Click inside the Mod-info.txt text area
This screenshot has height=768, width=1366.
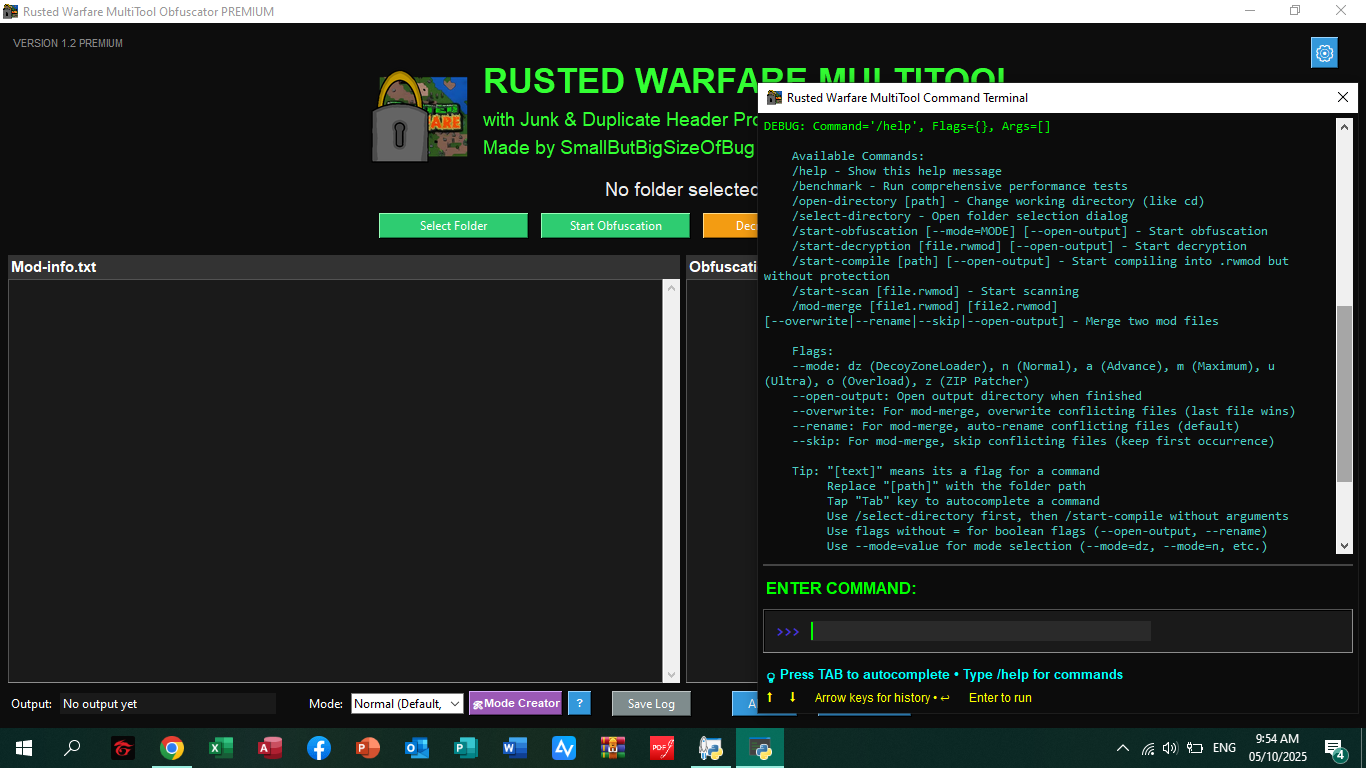pos(335,481)
